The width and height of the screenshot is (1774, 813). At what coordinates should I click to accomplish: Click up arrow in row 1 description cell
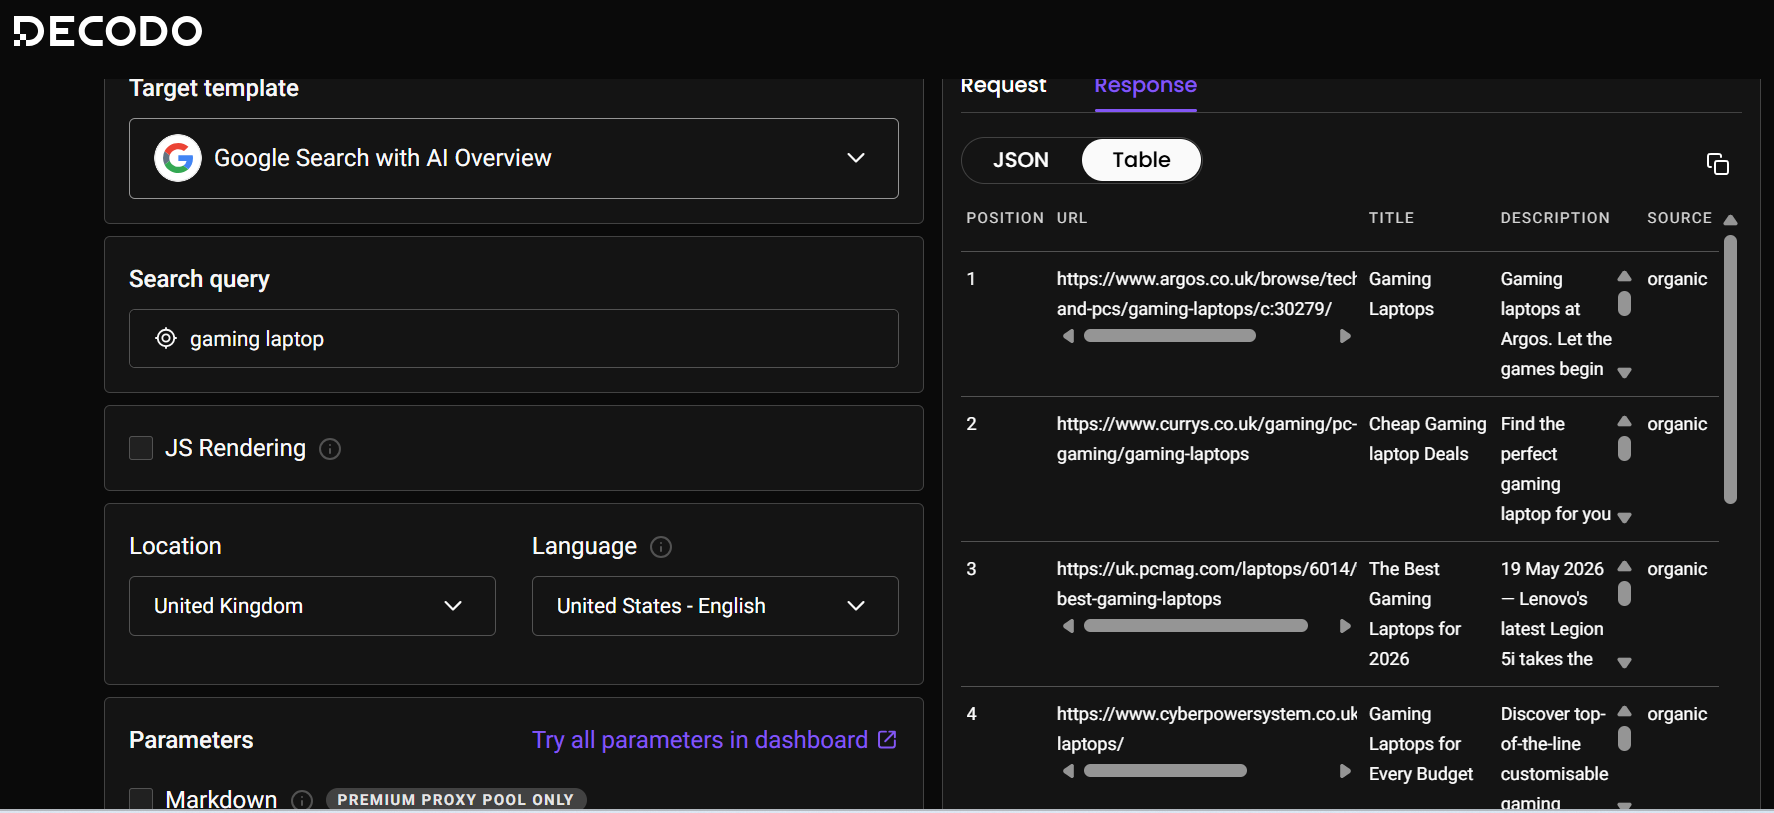pyautogui.click(x=1624, y=276)
